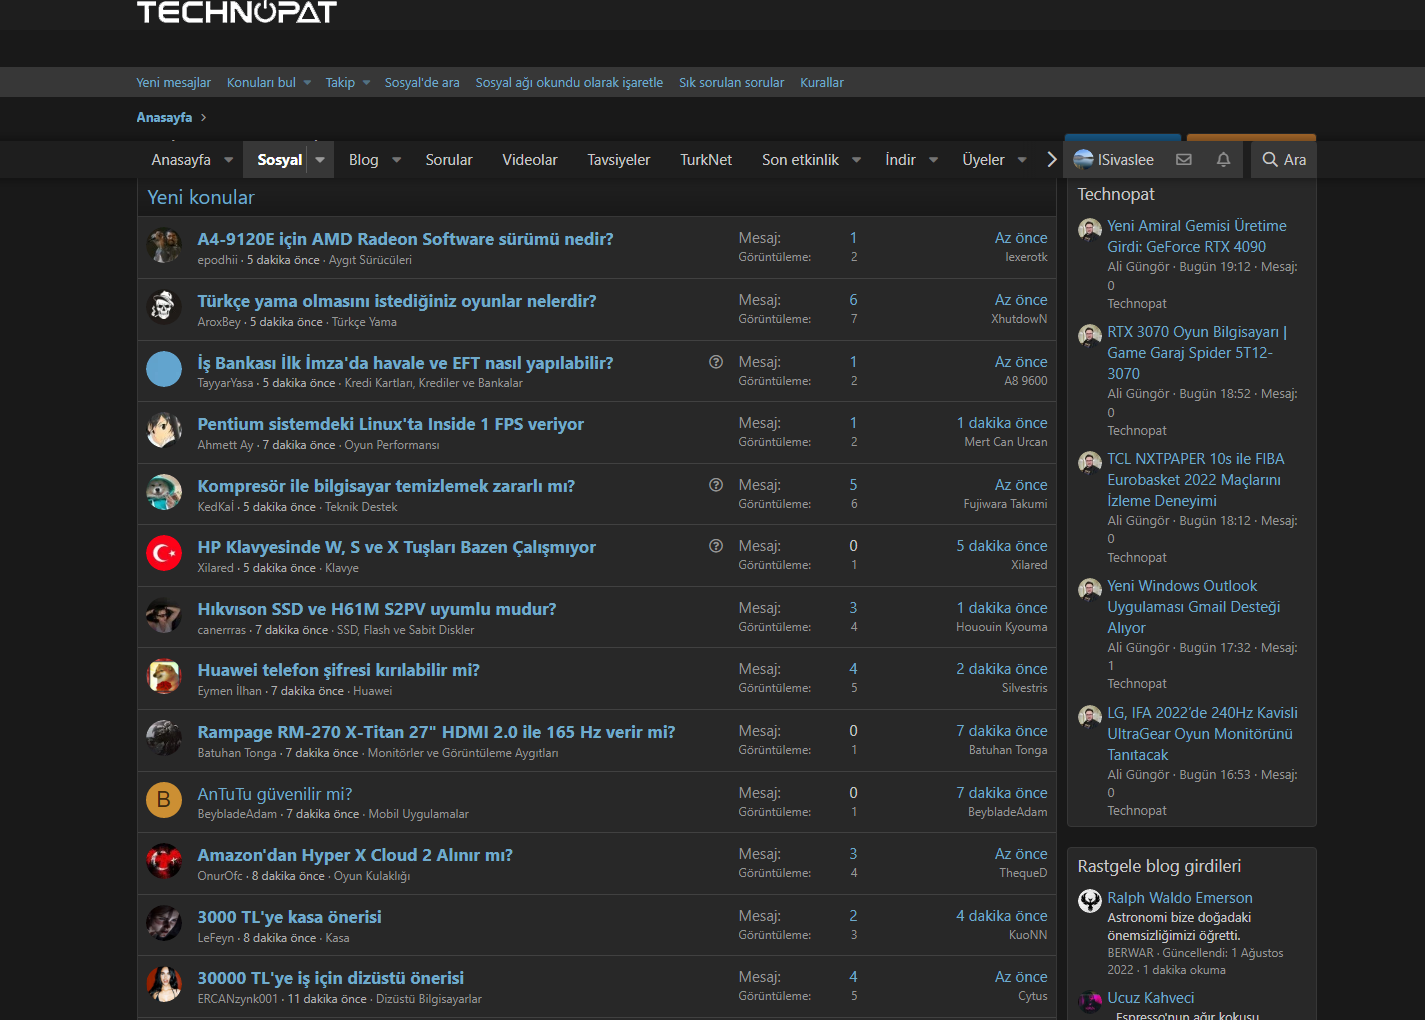
Task: Click the Anasayfa breadcrumb link
Action: [x=165, y=117]
